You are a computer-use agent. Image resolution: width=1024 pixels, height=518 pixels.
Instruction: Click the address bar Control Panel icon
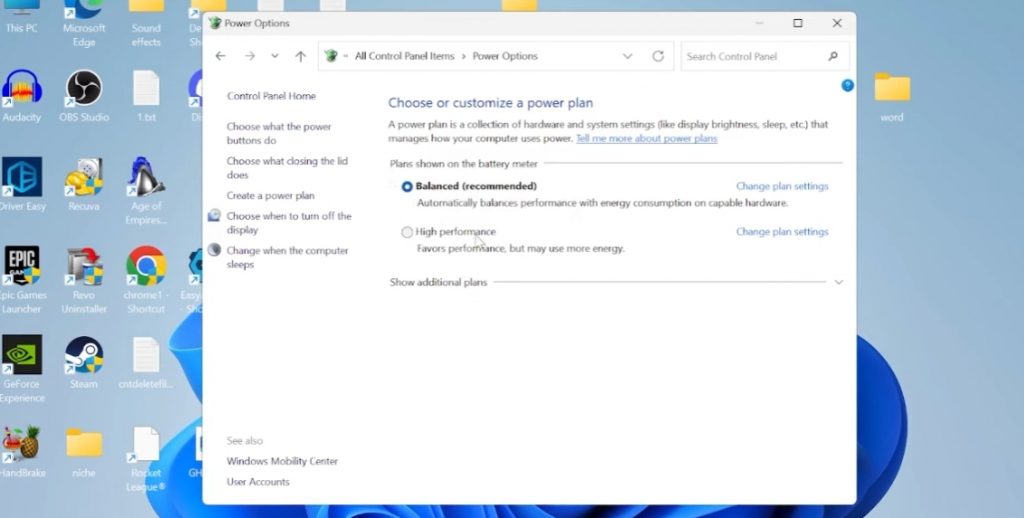[331, 56]
